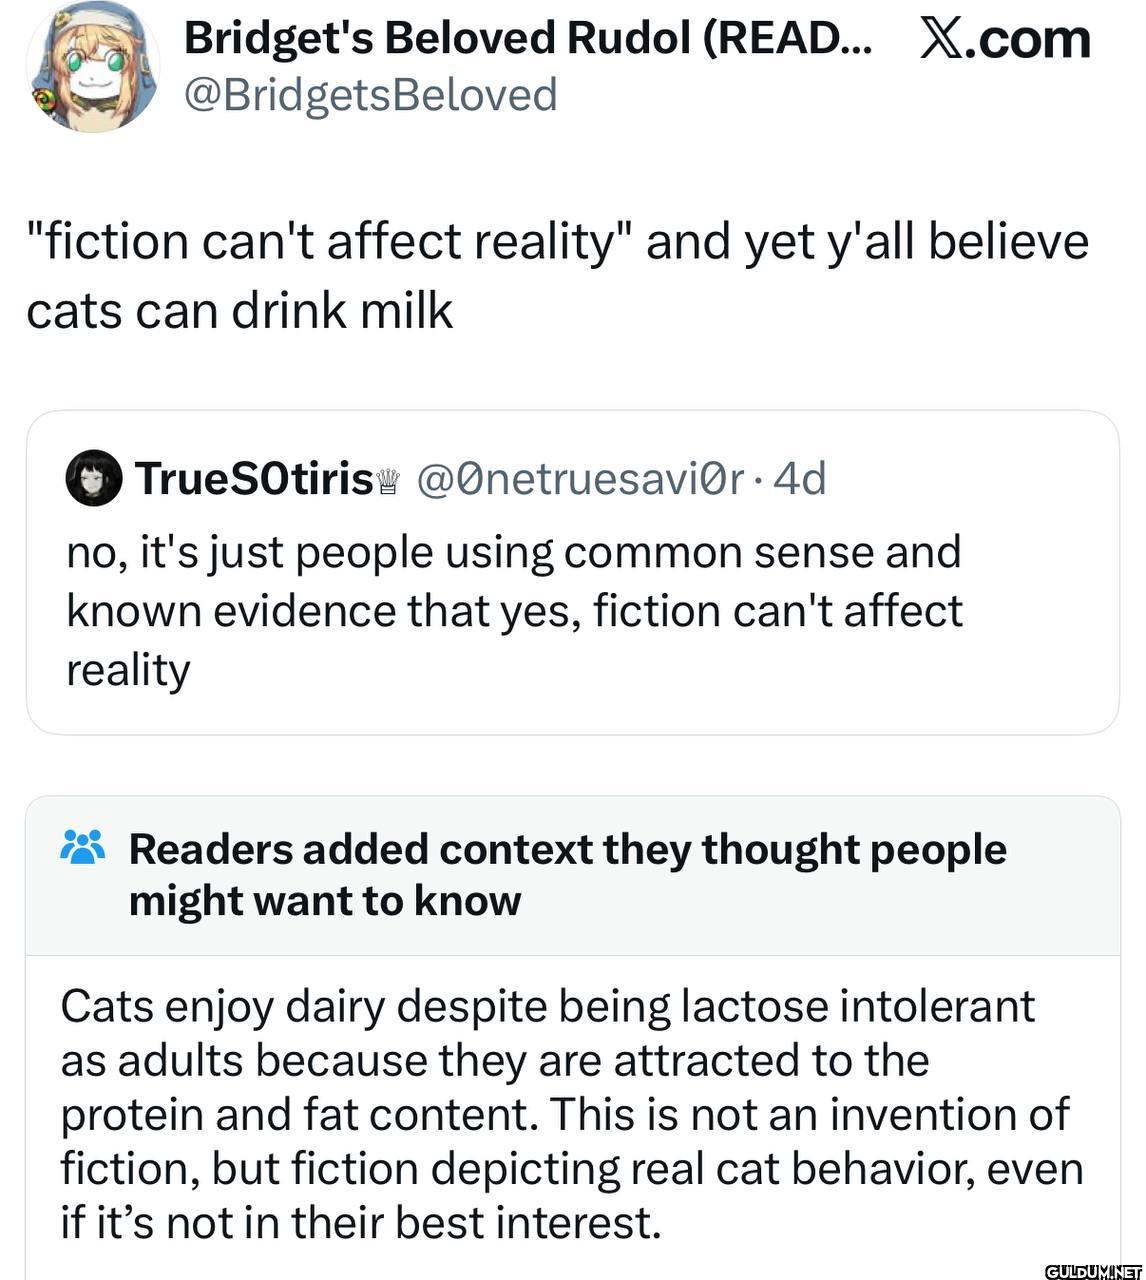Image resolution: width=1146 pixels, height=1280 pixels.
Task: Open the @BridgetsBeloved handle
Action: [x=370, y=95]
